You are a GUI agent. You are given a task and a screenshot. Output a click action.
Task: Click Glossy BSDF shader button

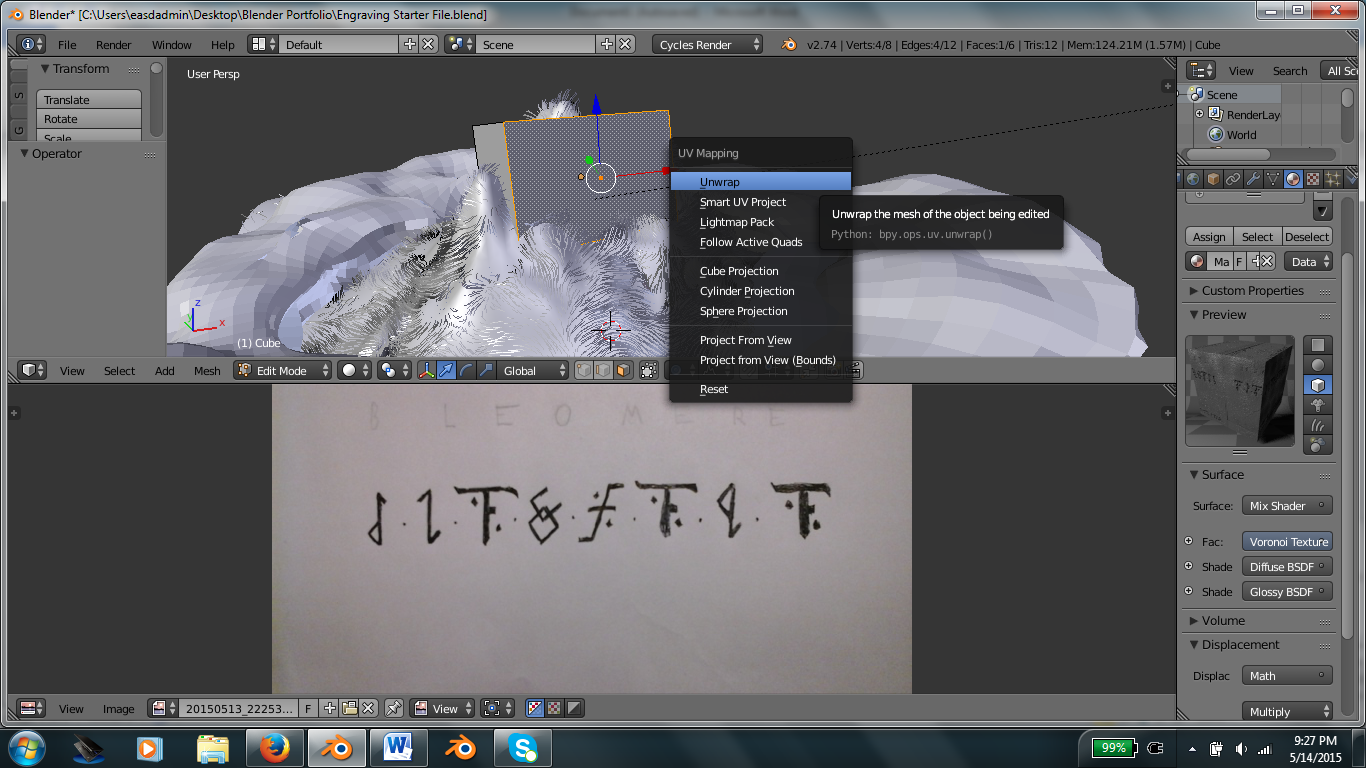point(1288,592)
